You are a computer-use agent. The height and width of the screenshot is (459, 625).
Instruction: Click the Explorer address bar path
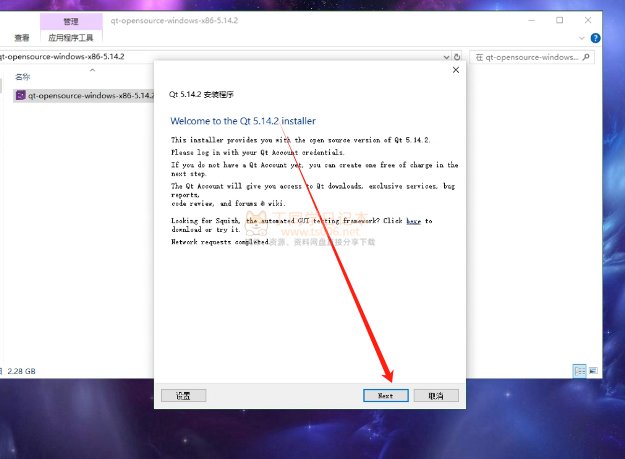pyautogui.click(x=62, y=57)
